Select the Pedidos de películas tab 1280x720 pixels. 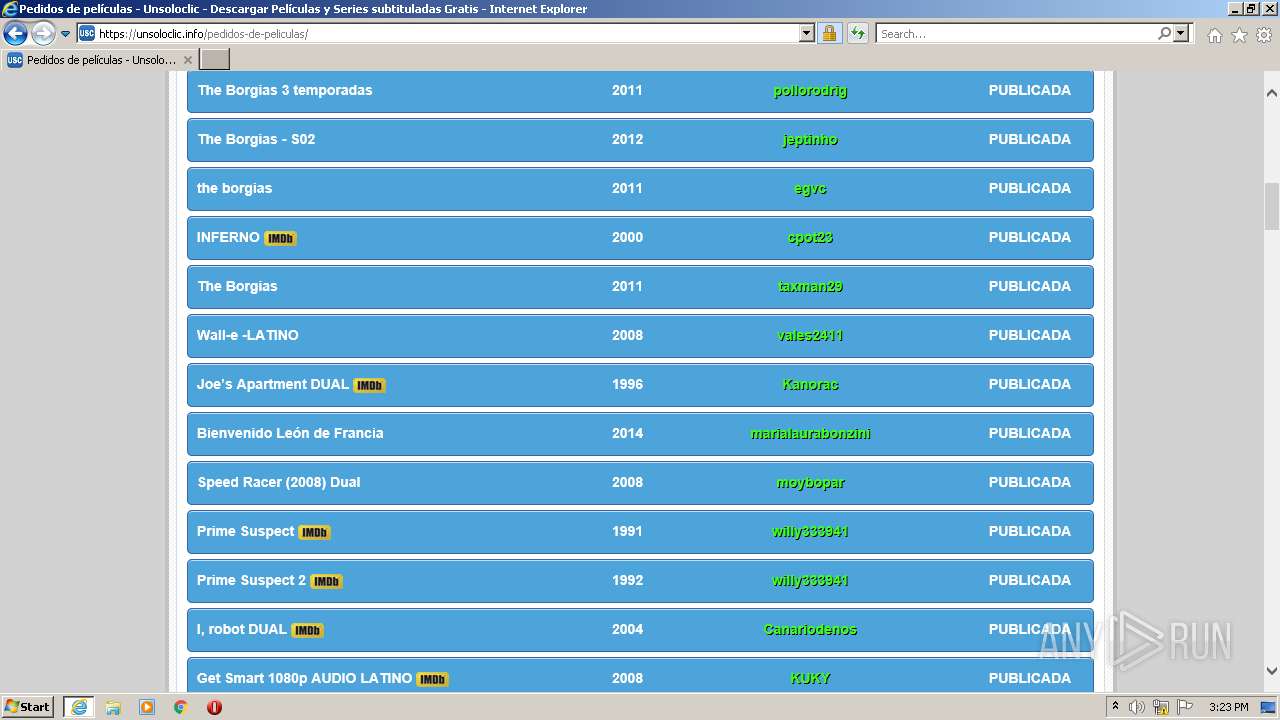click(100, 60)
